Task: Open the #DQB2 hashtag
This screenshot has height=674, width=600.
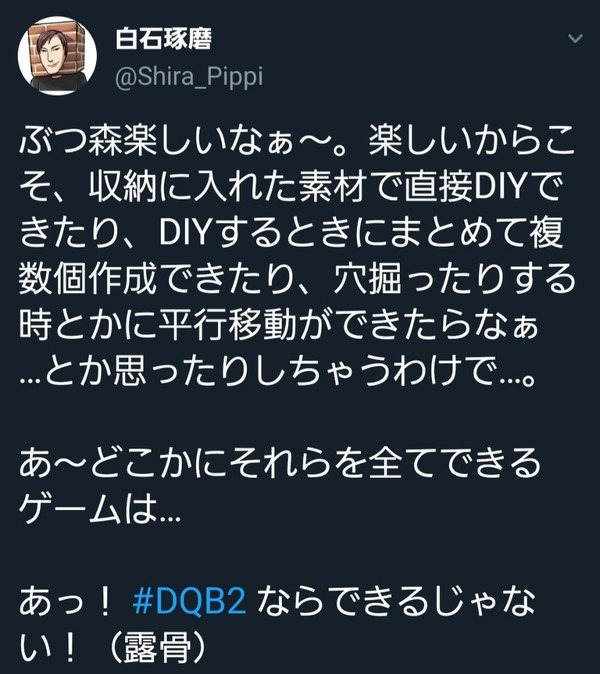Action: (x=190, y=600)
